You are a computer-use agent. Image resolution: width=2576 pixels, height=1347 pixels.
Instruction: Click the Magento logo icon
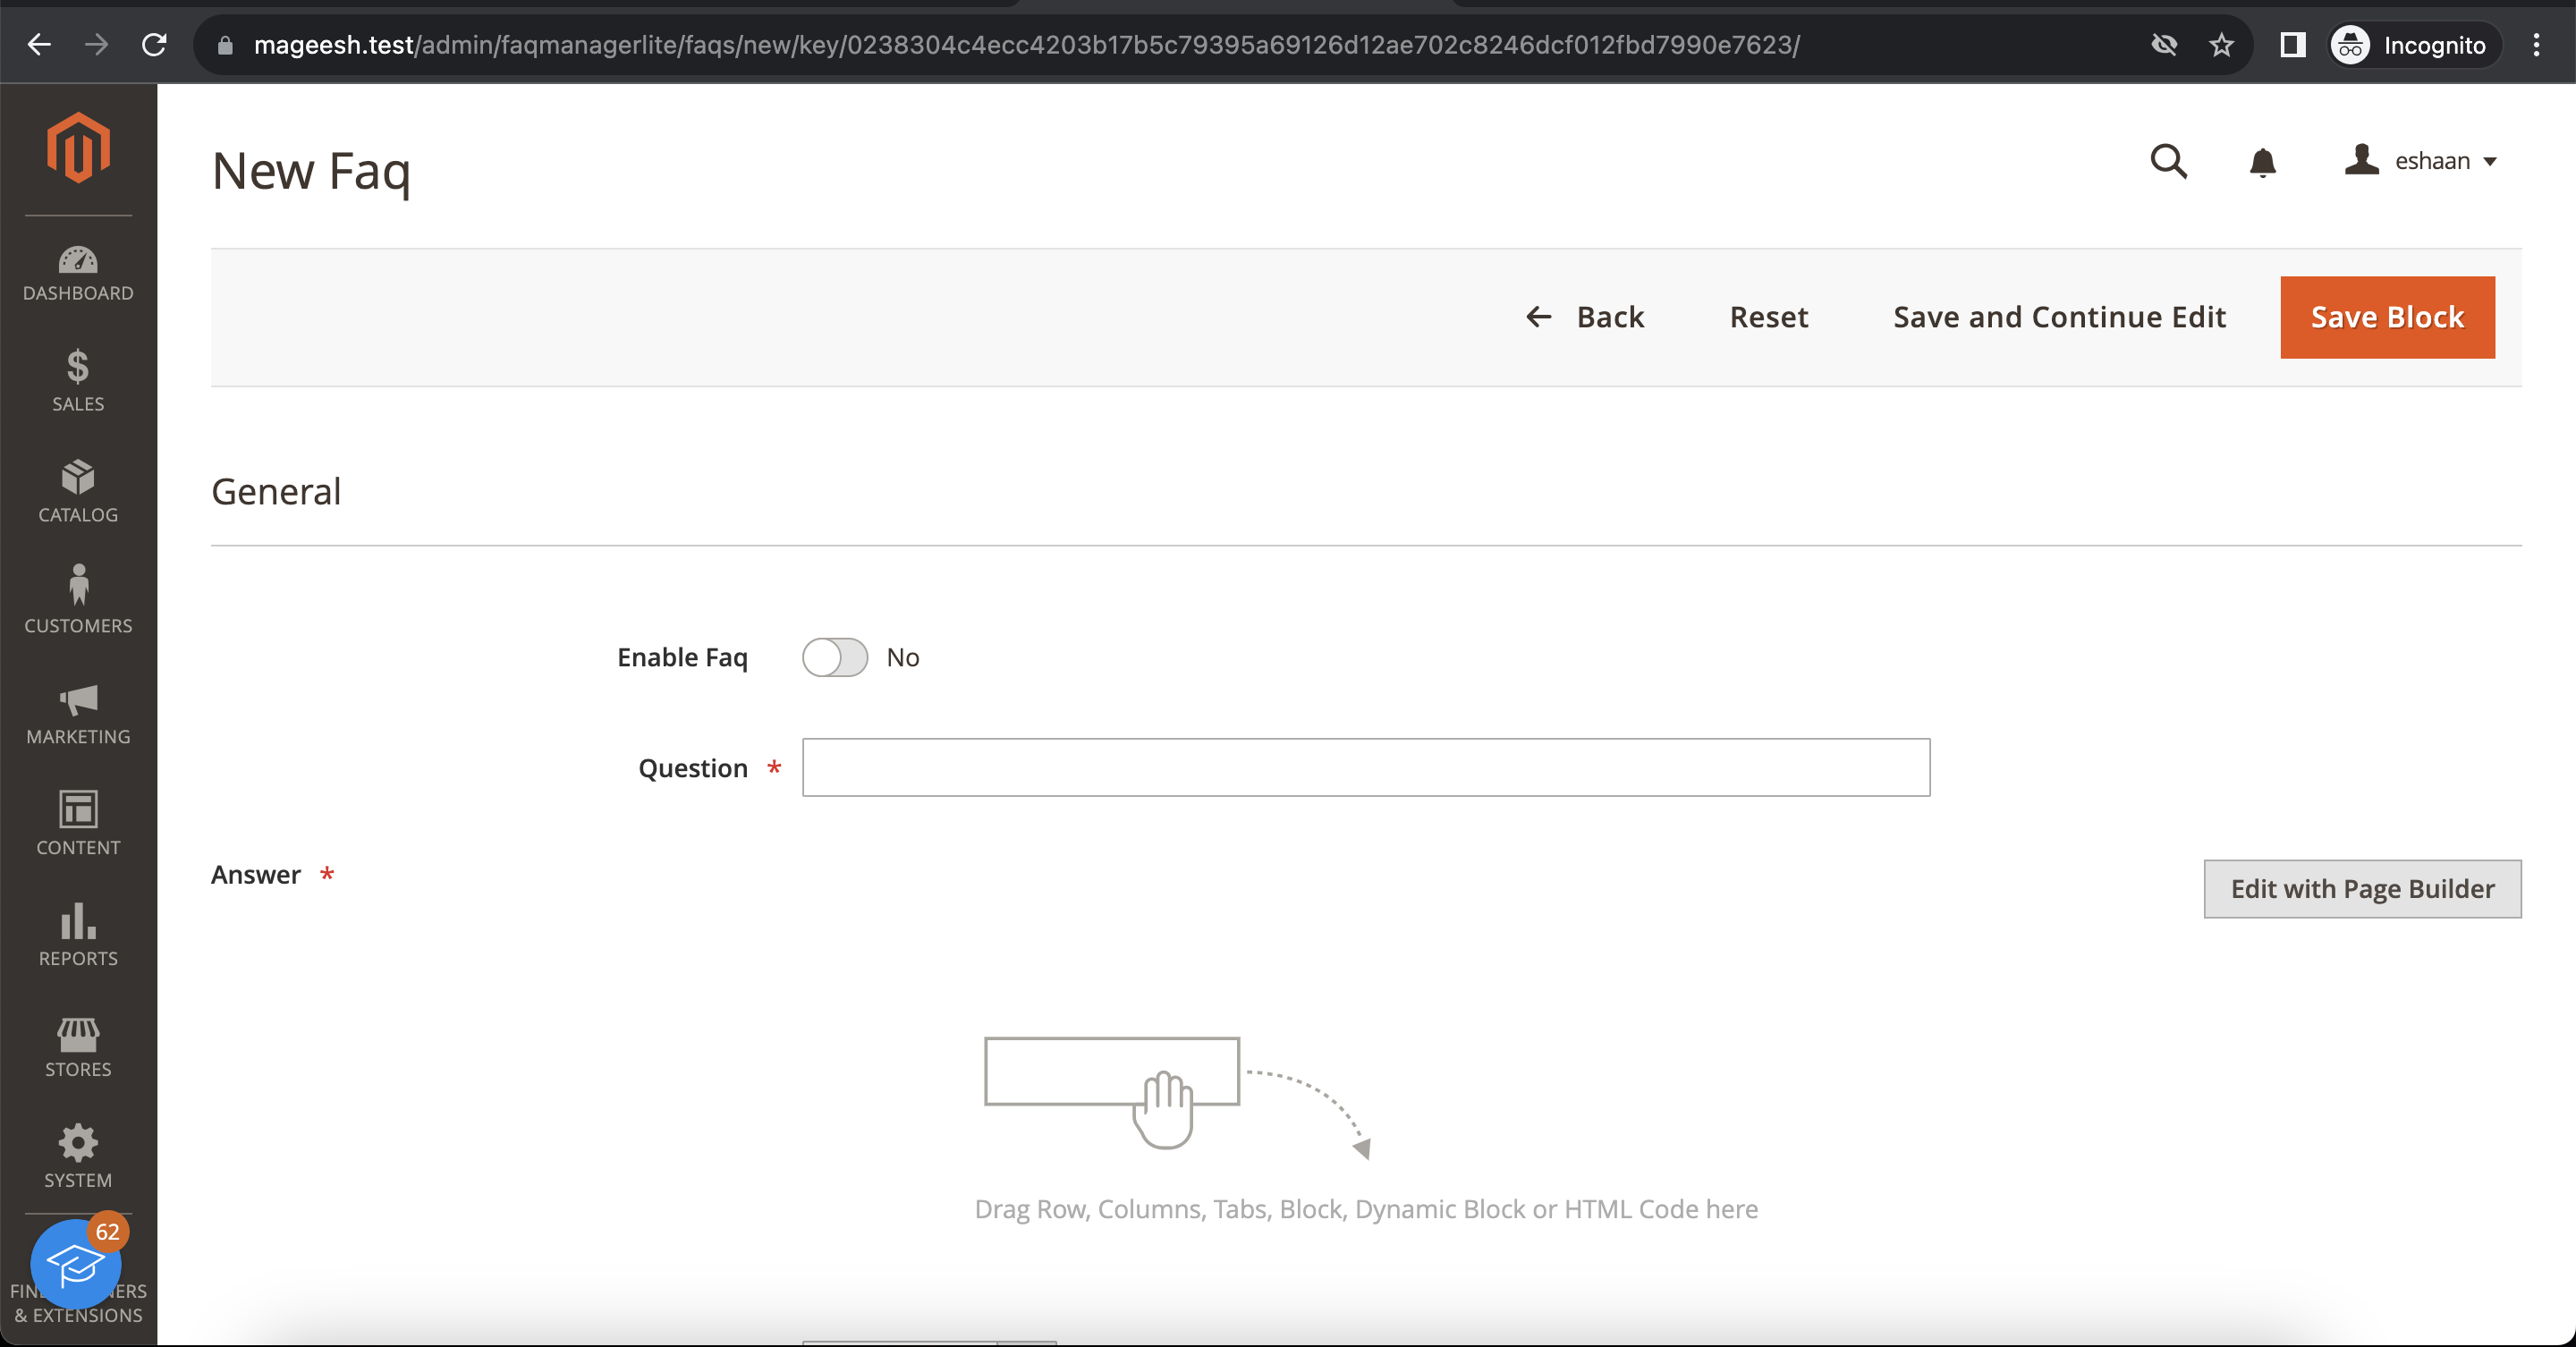pos(78,148)
